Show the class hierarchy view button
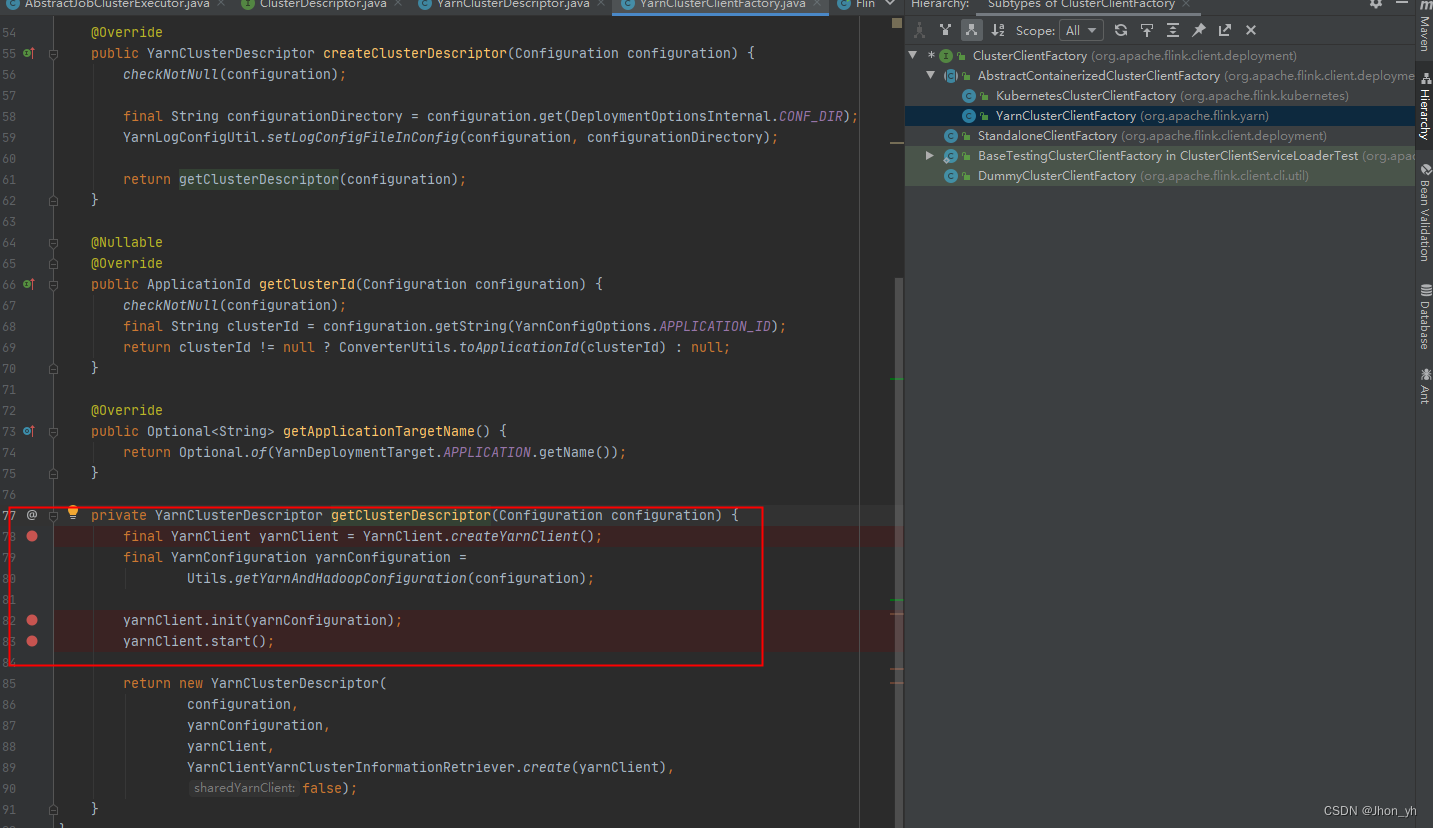 919,30
